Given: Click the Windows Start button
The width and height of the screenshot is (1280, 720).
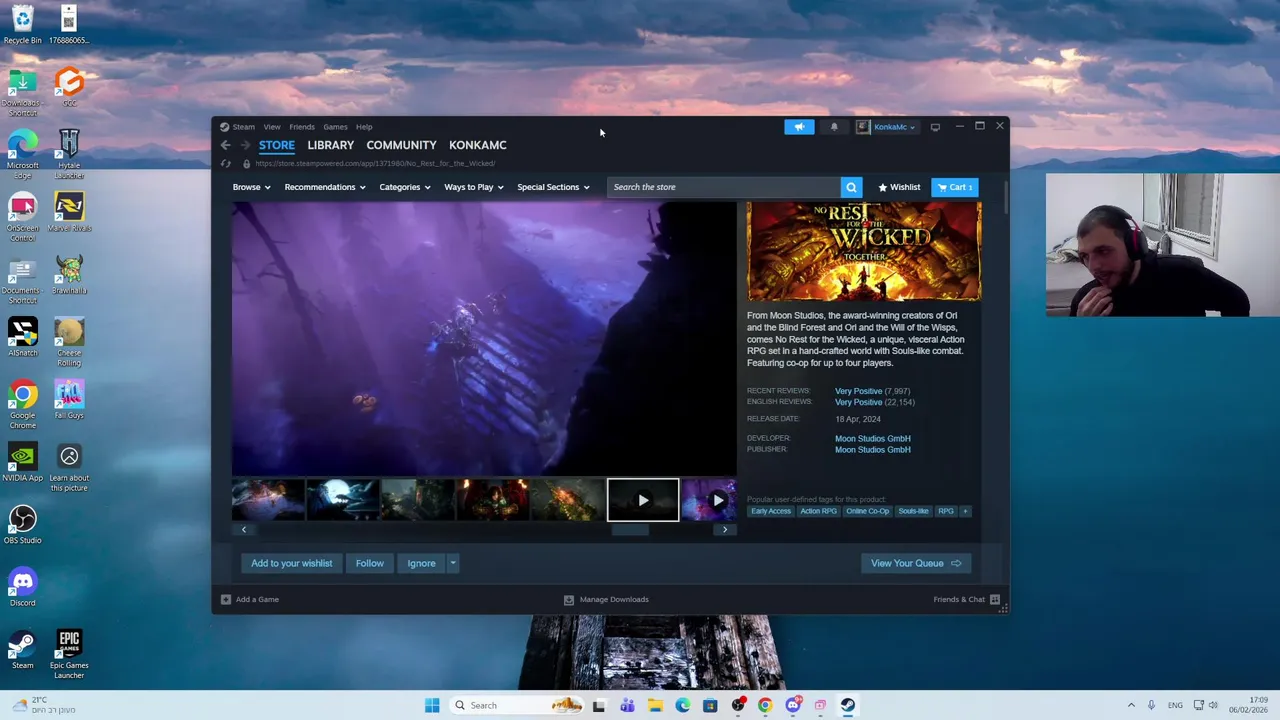Looking at the screenshot, I should [x=432, y=705].
